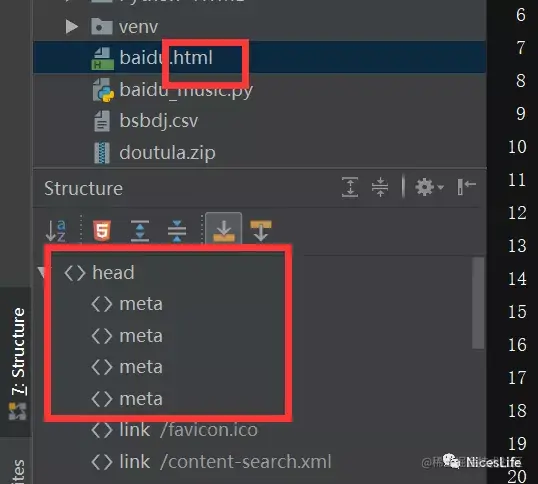Click the Python icon of baidu_music.py
Viewport: 538px width, 484px height.
tap(103, 90)
